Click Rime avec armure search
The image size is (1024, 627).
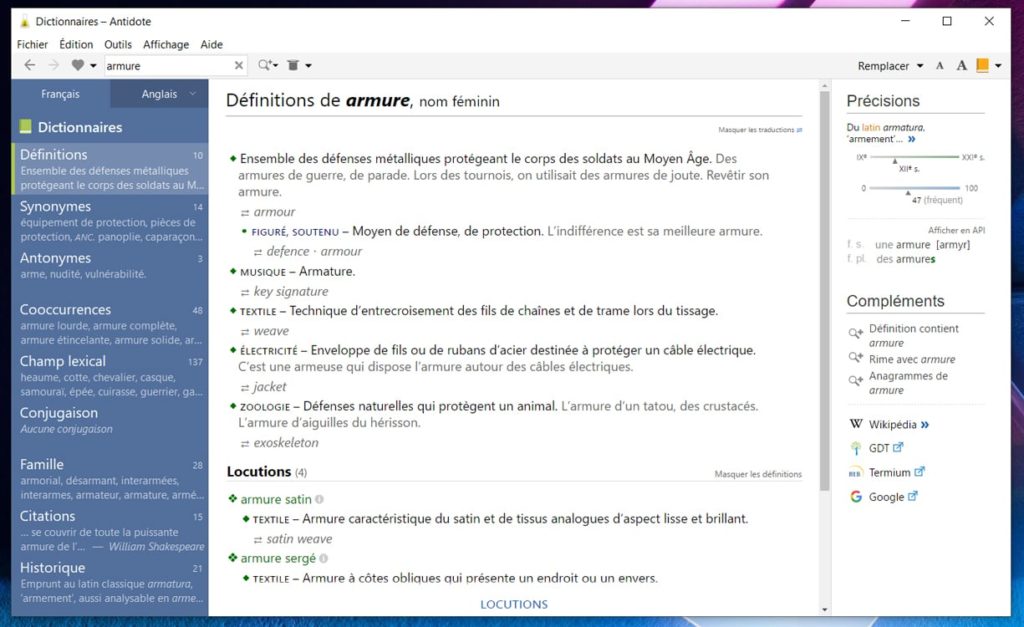[x=912, y=359]
